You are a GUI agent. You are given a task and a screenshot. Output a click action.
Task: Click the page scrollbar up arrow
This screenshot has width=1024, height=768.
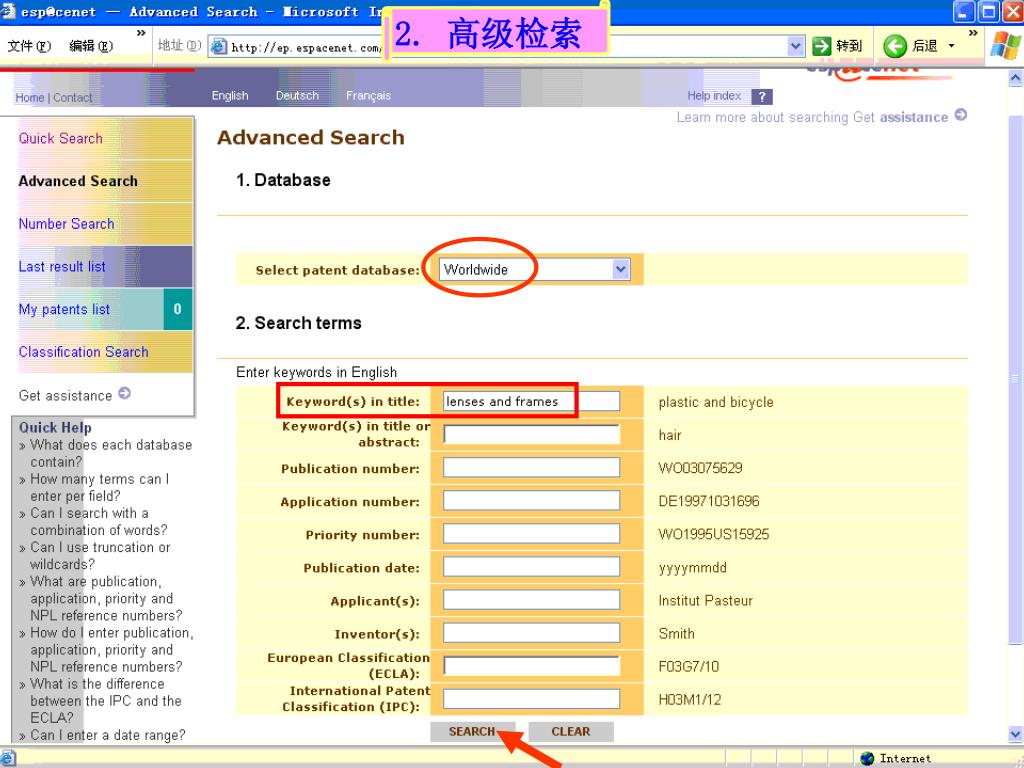tap(1016, 78)
